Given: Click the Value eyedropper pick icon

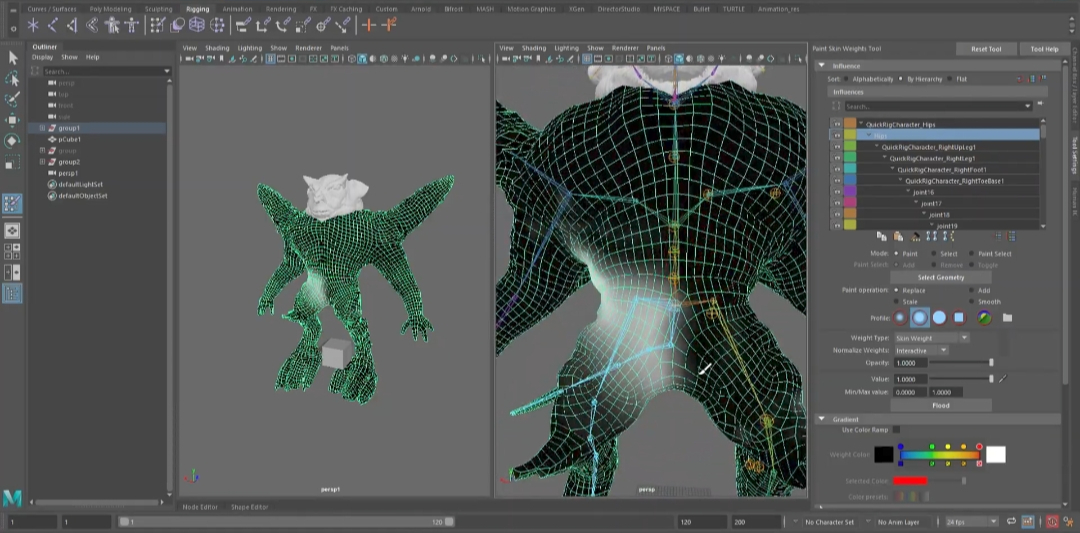Looking at the screenshot, I should click(x=1003, y=379).
